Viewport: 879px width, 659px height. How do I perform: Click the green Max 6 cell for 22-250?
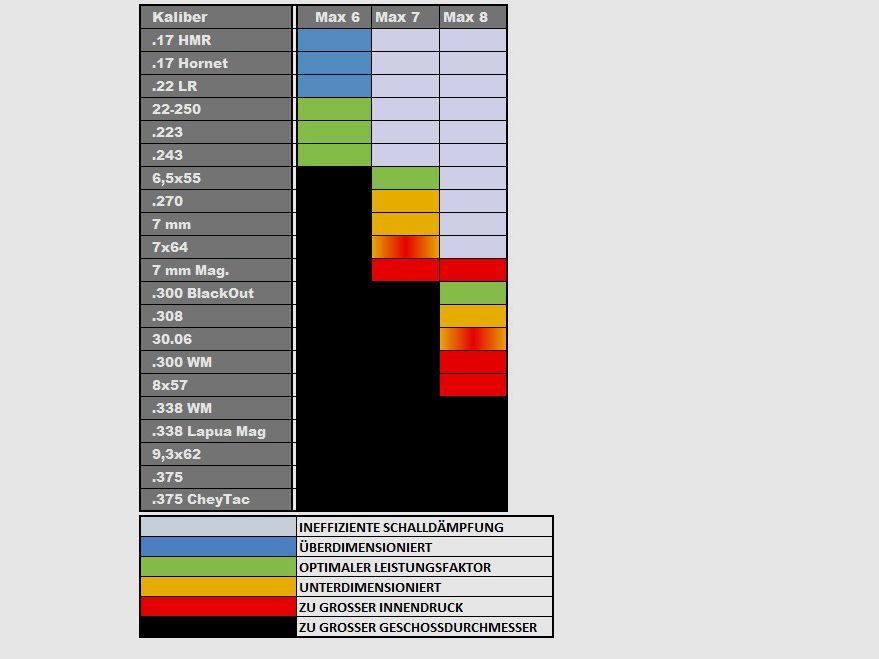334,109
